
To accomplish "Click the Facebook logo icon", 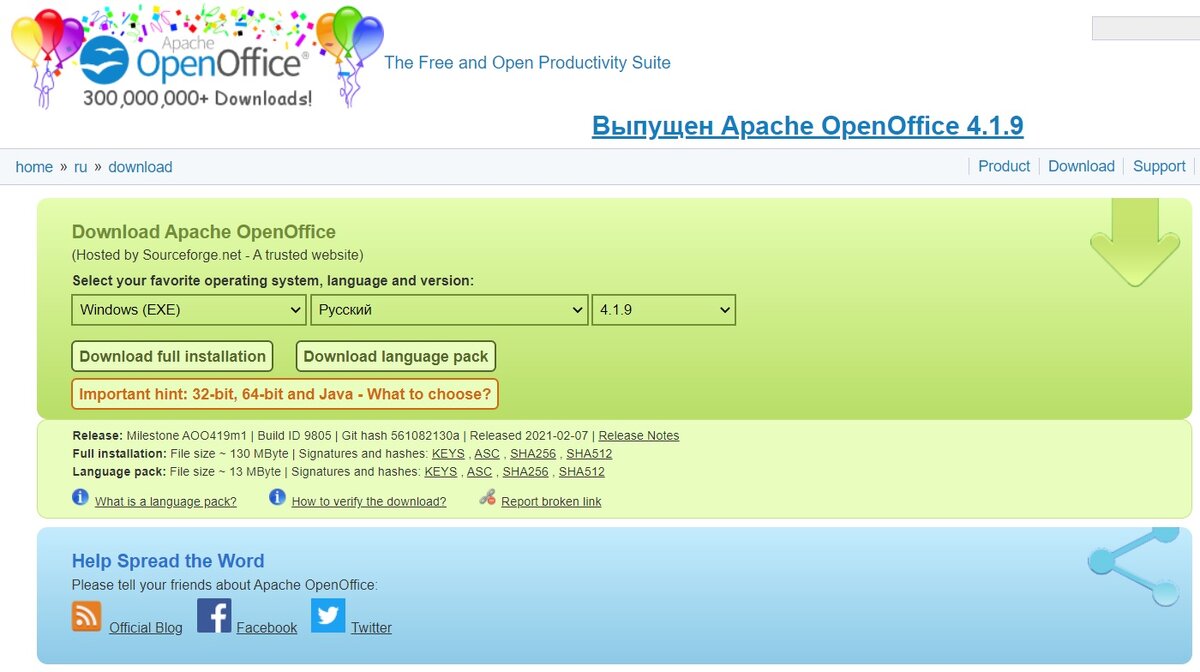I will tap(214, 616).
